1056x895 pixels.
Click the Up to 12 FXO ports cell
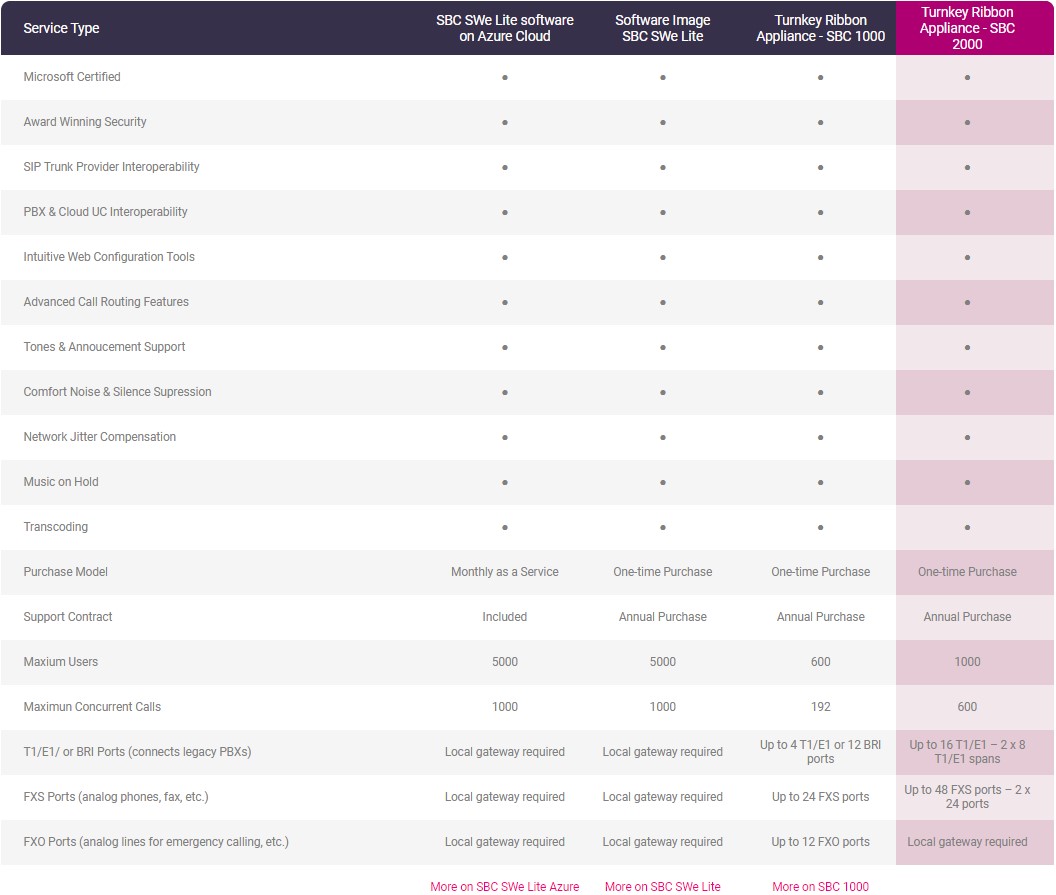pyautogui.click(x=820, y=842)
